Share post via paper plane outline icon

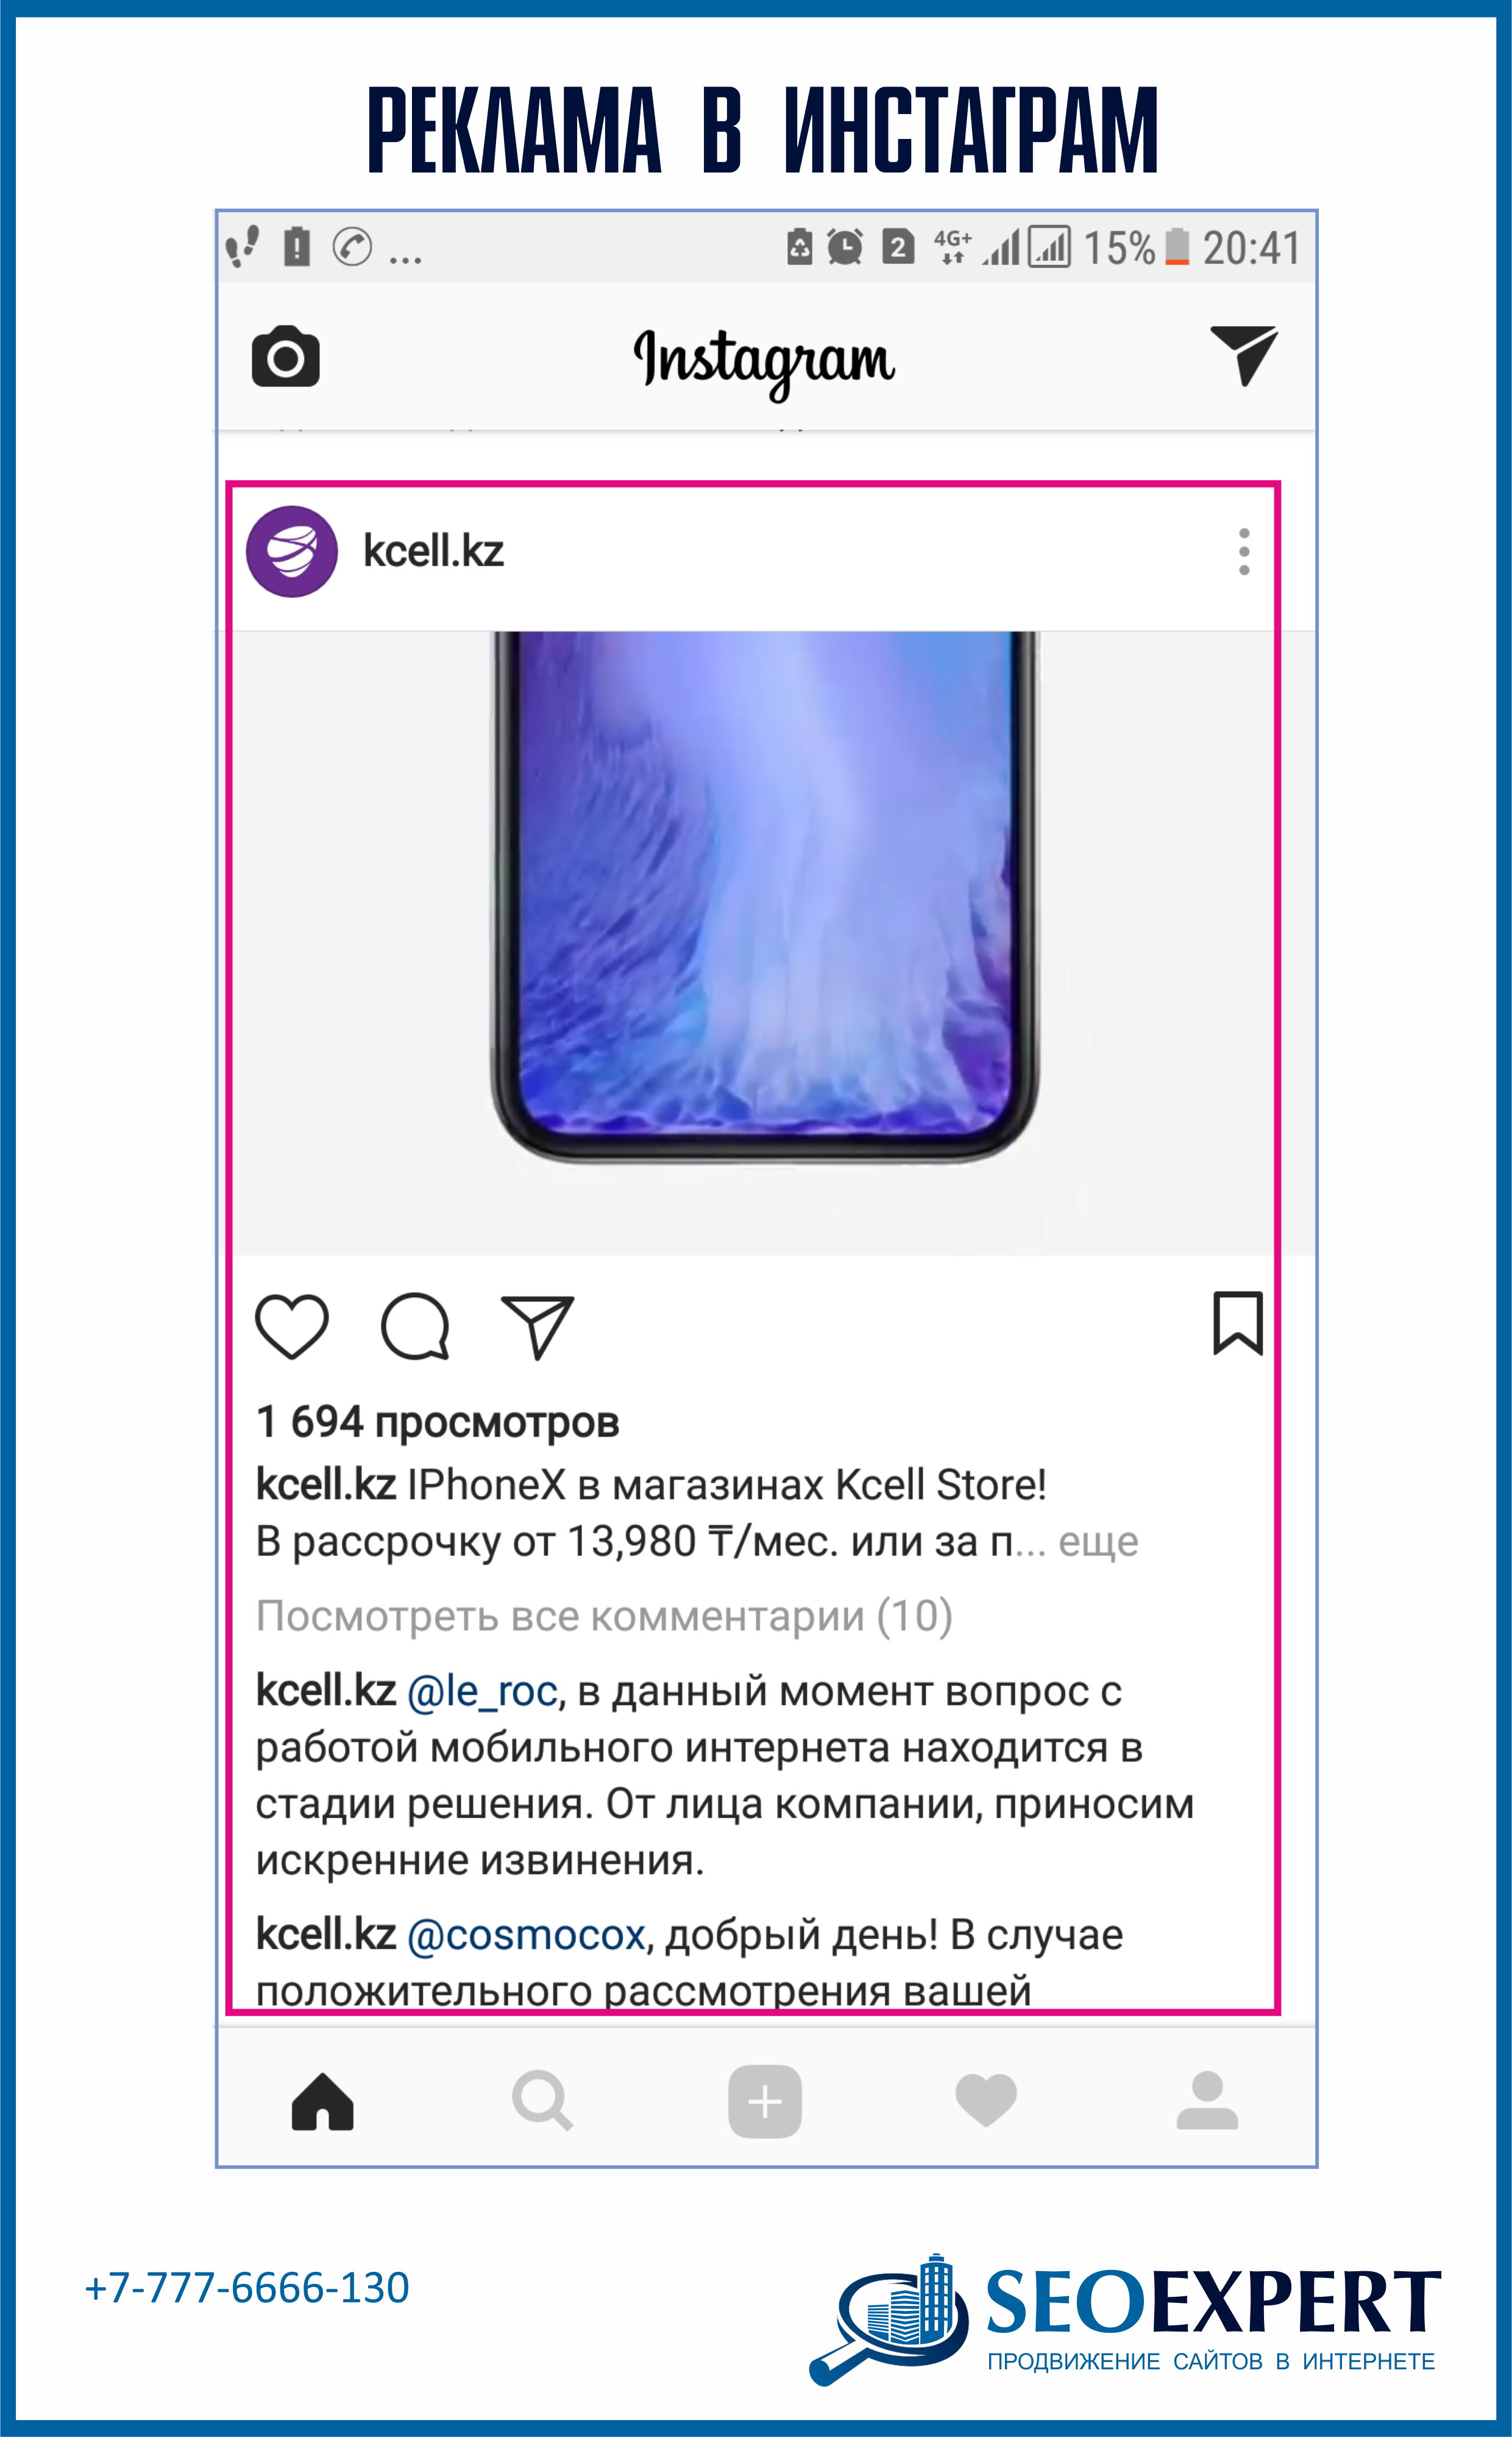(538, 1327)
